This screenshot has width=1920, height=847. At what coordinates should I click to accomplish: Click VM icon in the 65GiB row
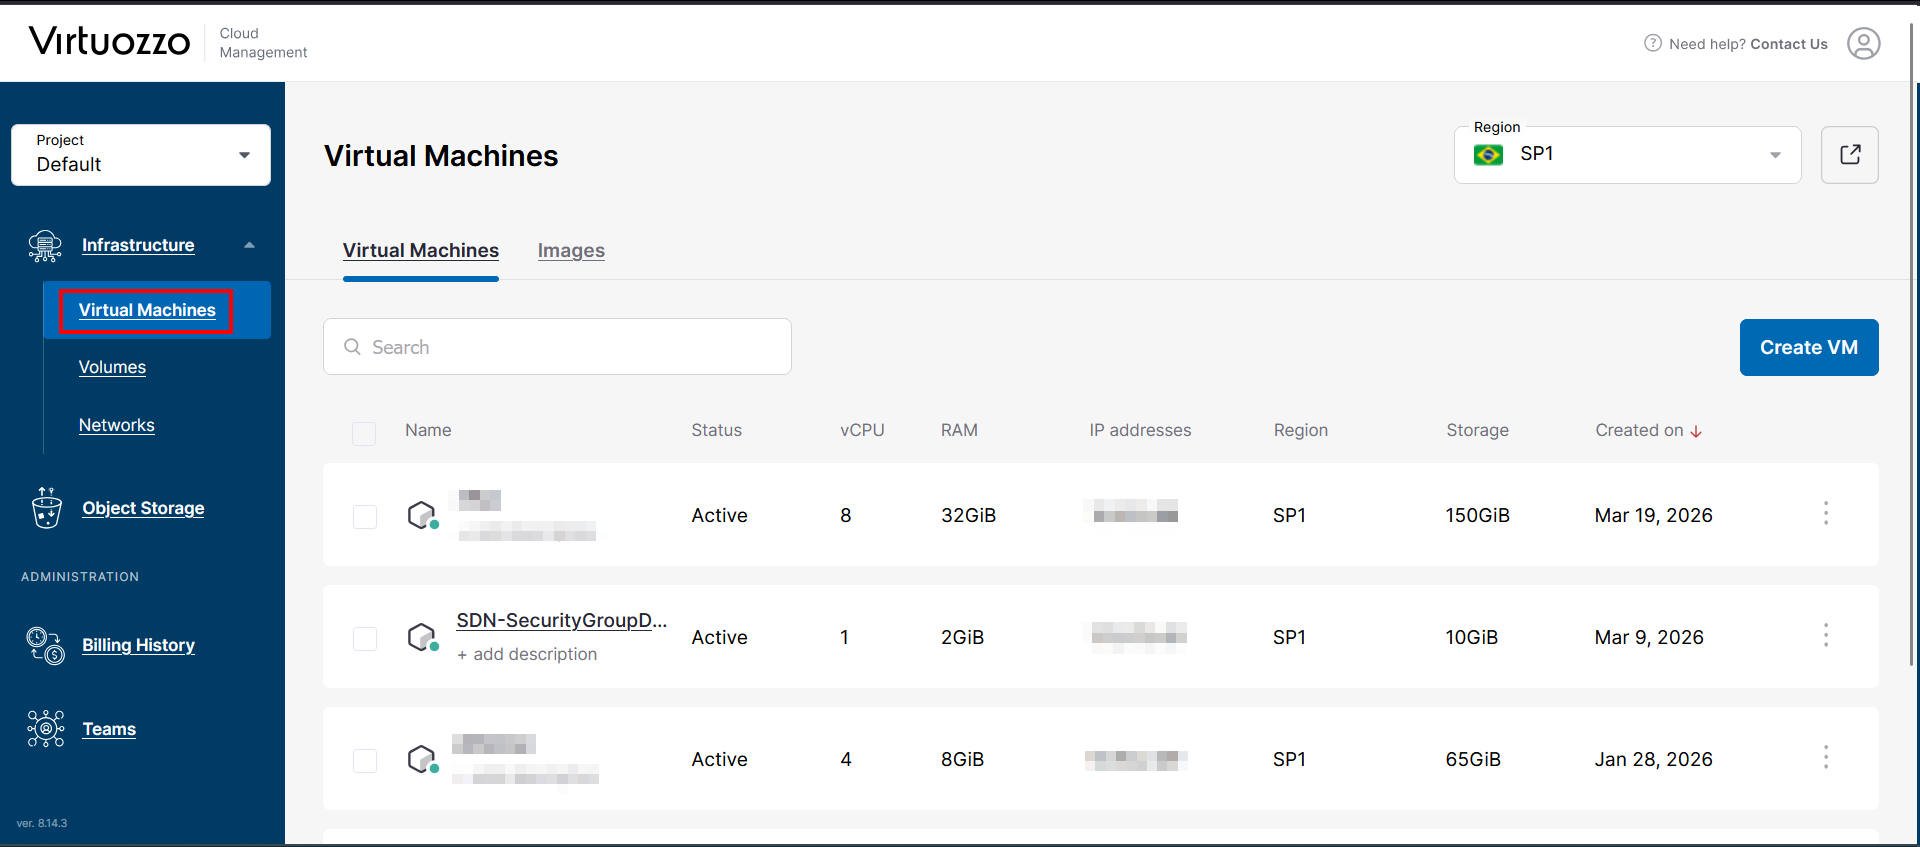pyautogui.click(x=423, y=759)
